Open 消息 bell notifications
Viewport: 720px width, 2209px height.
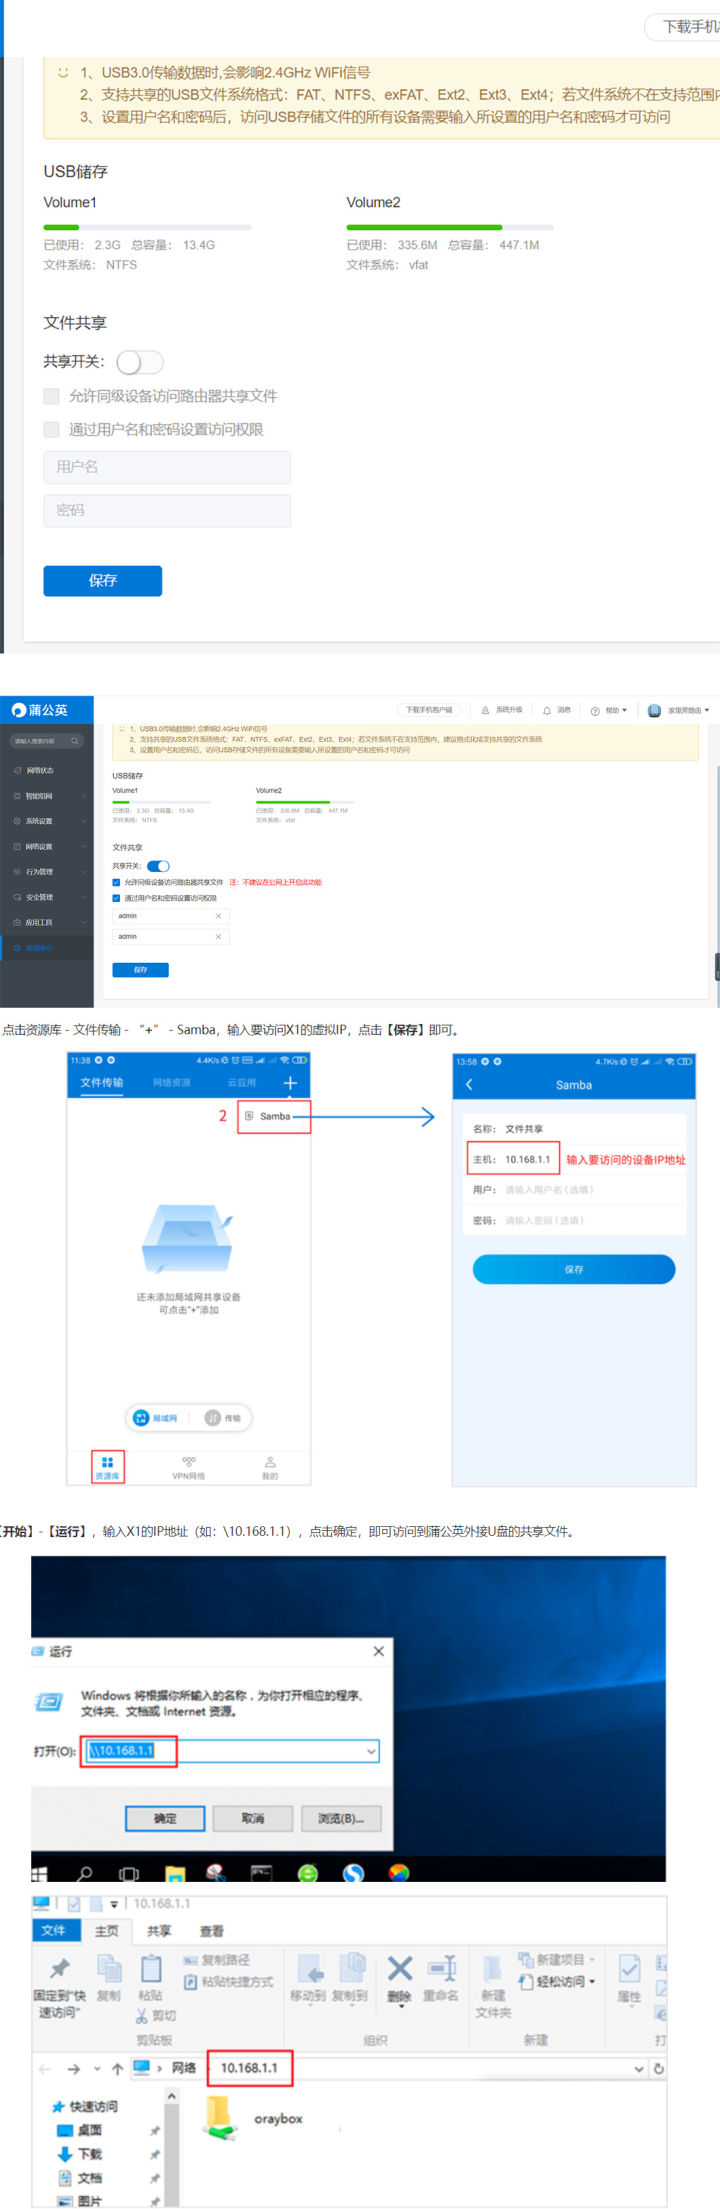point(547,710)
